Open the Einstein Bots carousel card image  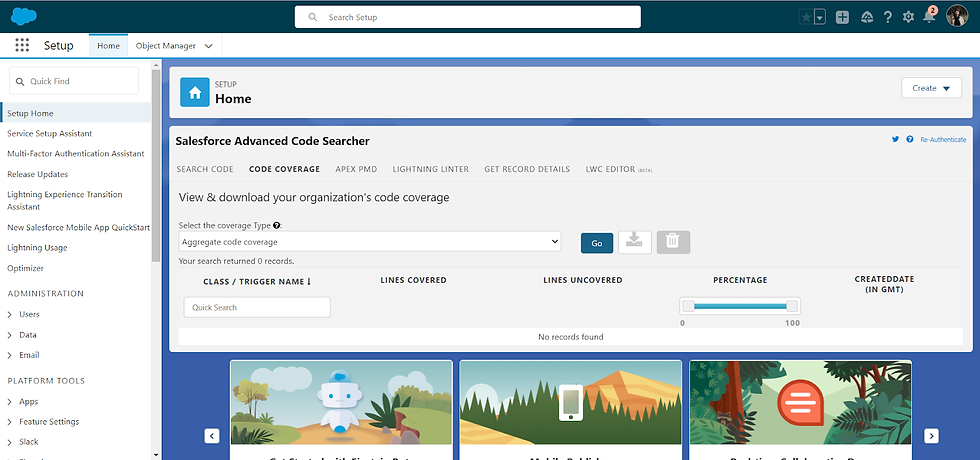pos(341,403)
